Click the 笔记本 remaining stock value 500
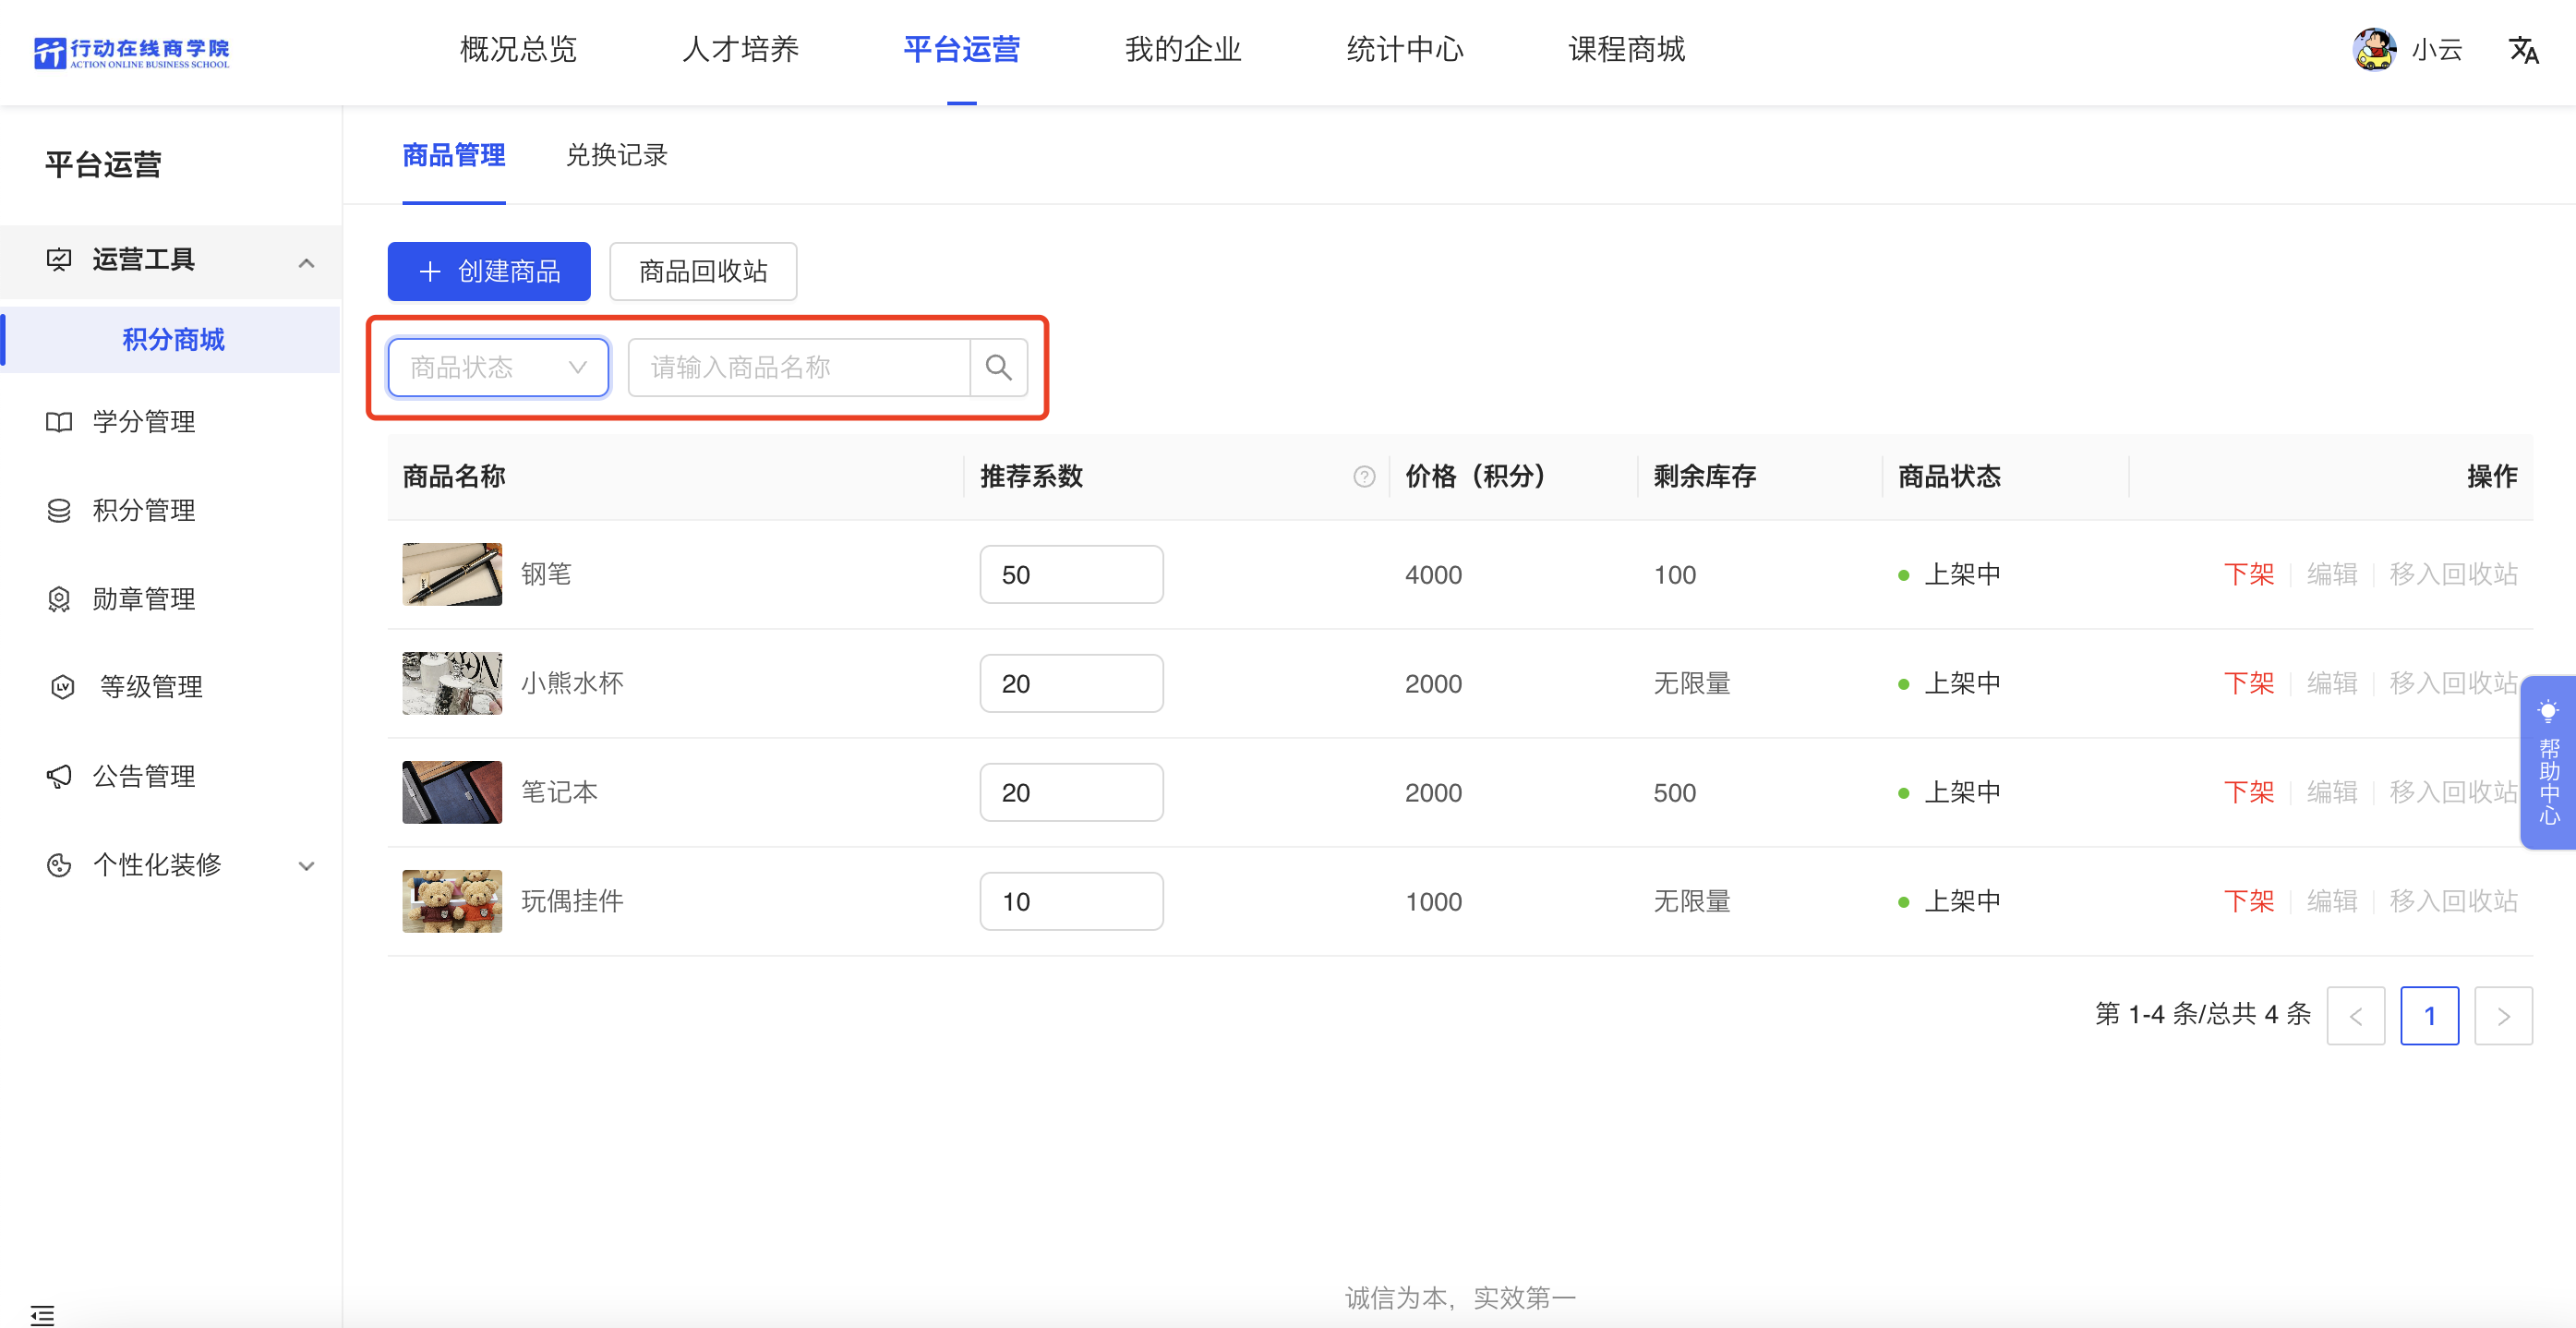The width and height of the screenshot is (2576, 1328). click(x=1674, y=793)
